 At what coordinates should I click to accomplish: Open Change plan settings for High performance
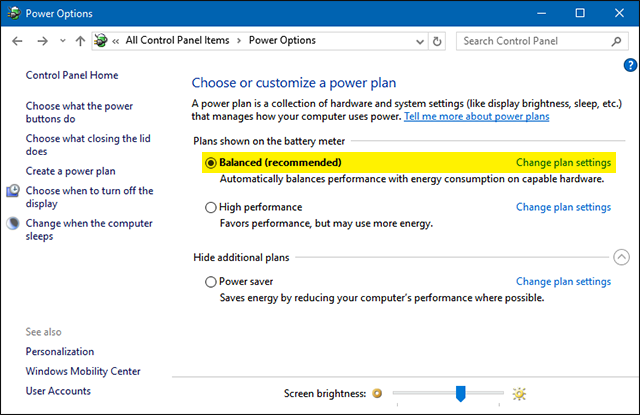[x=563, y=207]
